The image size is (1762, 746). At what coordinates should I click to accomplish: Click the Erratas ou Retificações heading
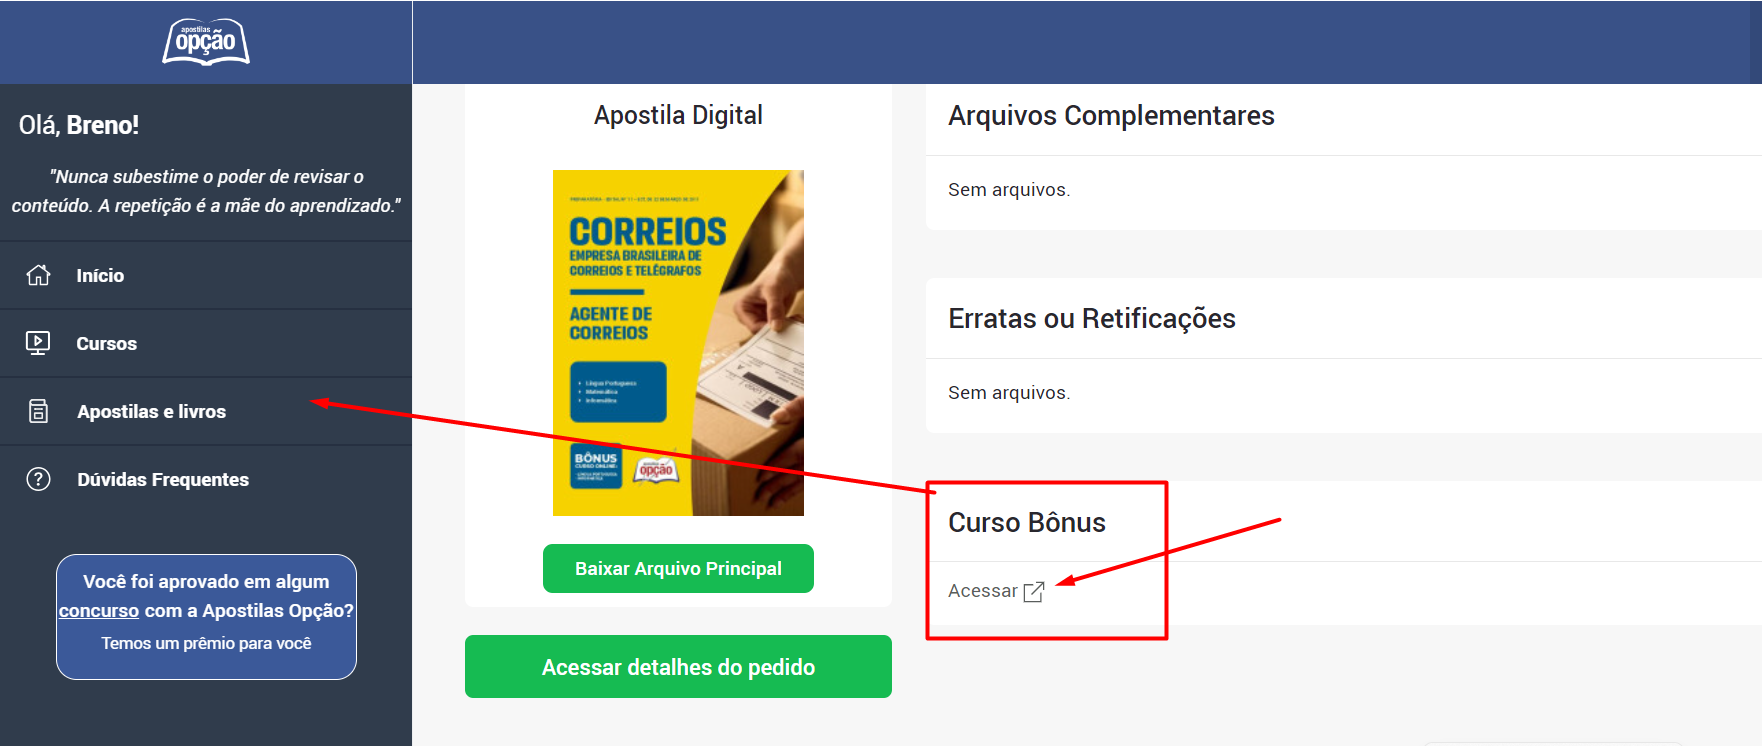point(1092,319)
